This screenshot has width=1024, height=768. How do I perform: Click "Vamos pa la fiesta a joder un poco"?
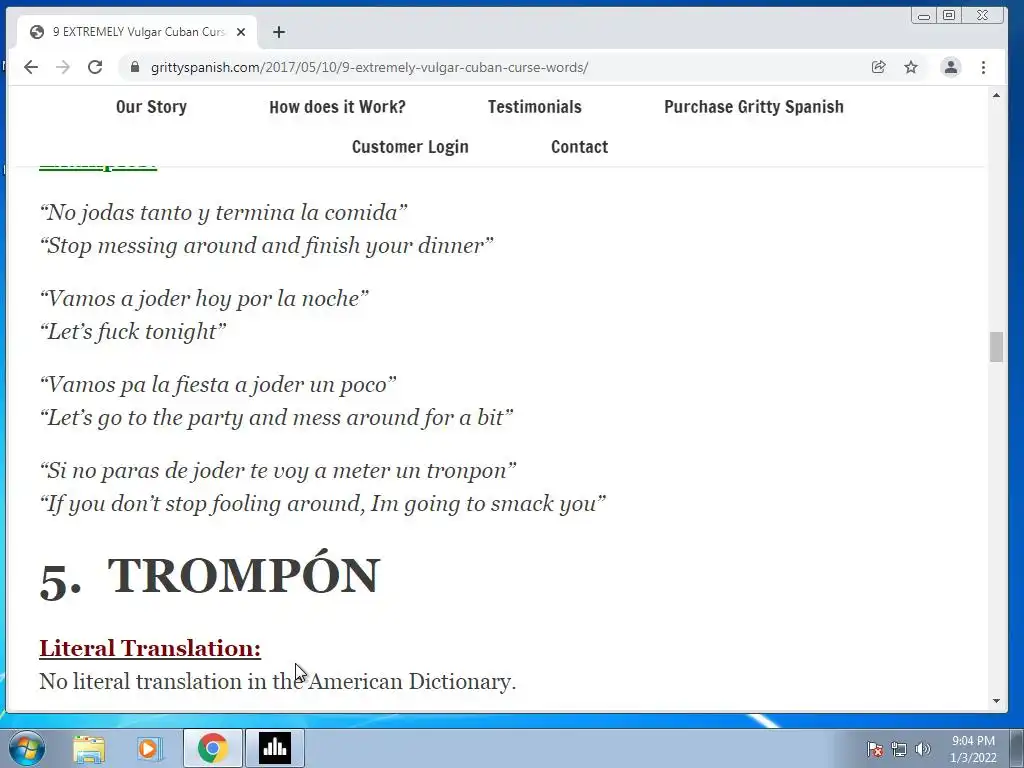[x=218, y=385]
